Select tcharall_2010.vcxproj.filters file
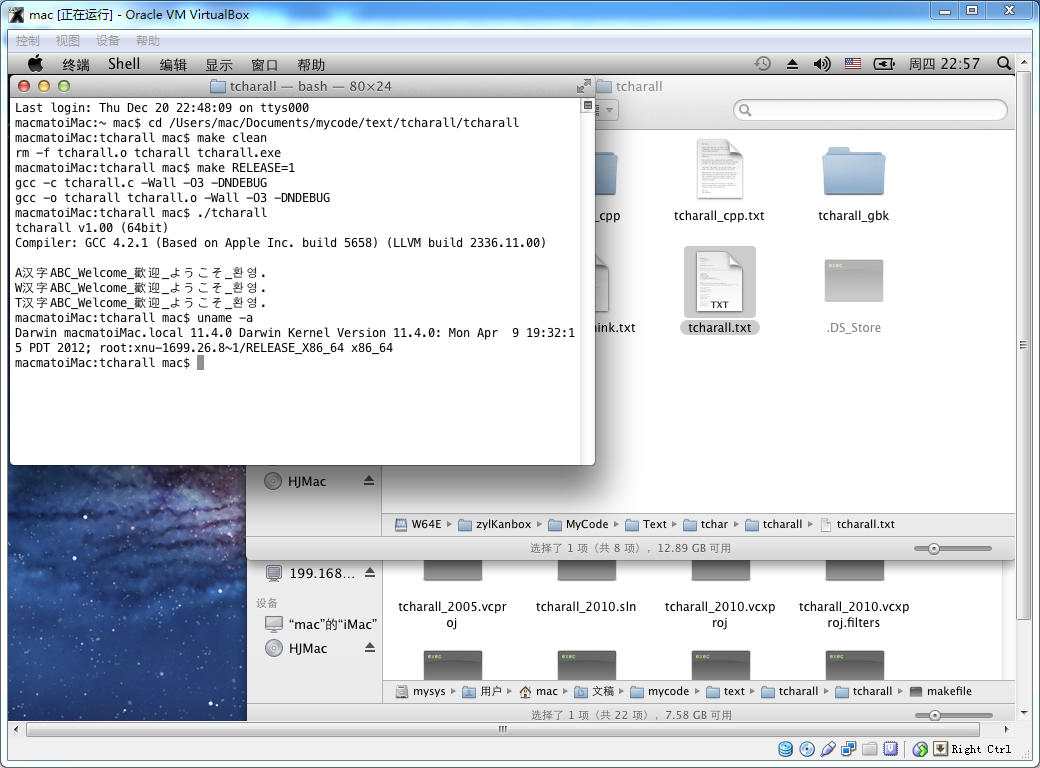Screen dimensions: 1040x768 pos(854,614)
